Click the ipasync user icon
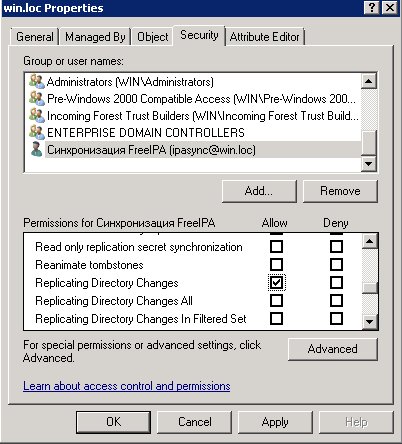 pyautogui.click(x=36, y=149)
